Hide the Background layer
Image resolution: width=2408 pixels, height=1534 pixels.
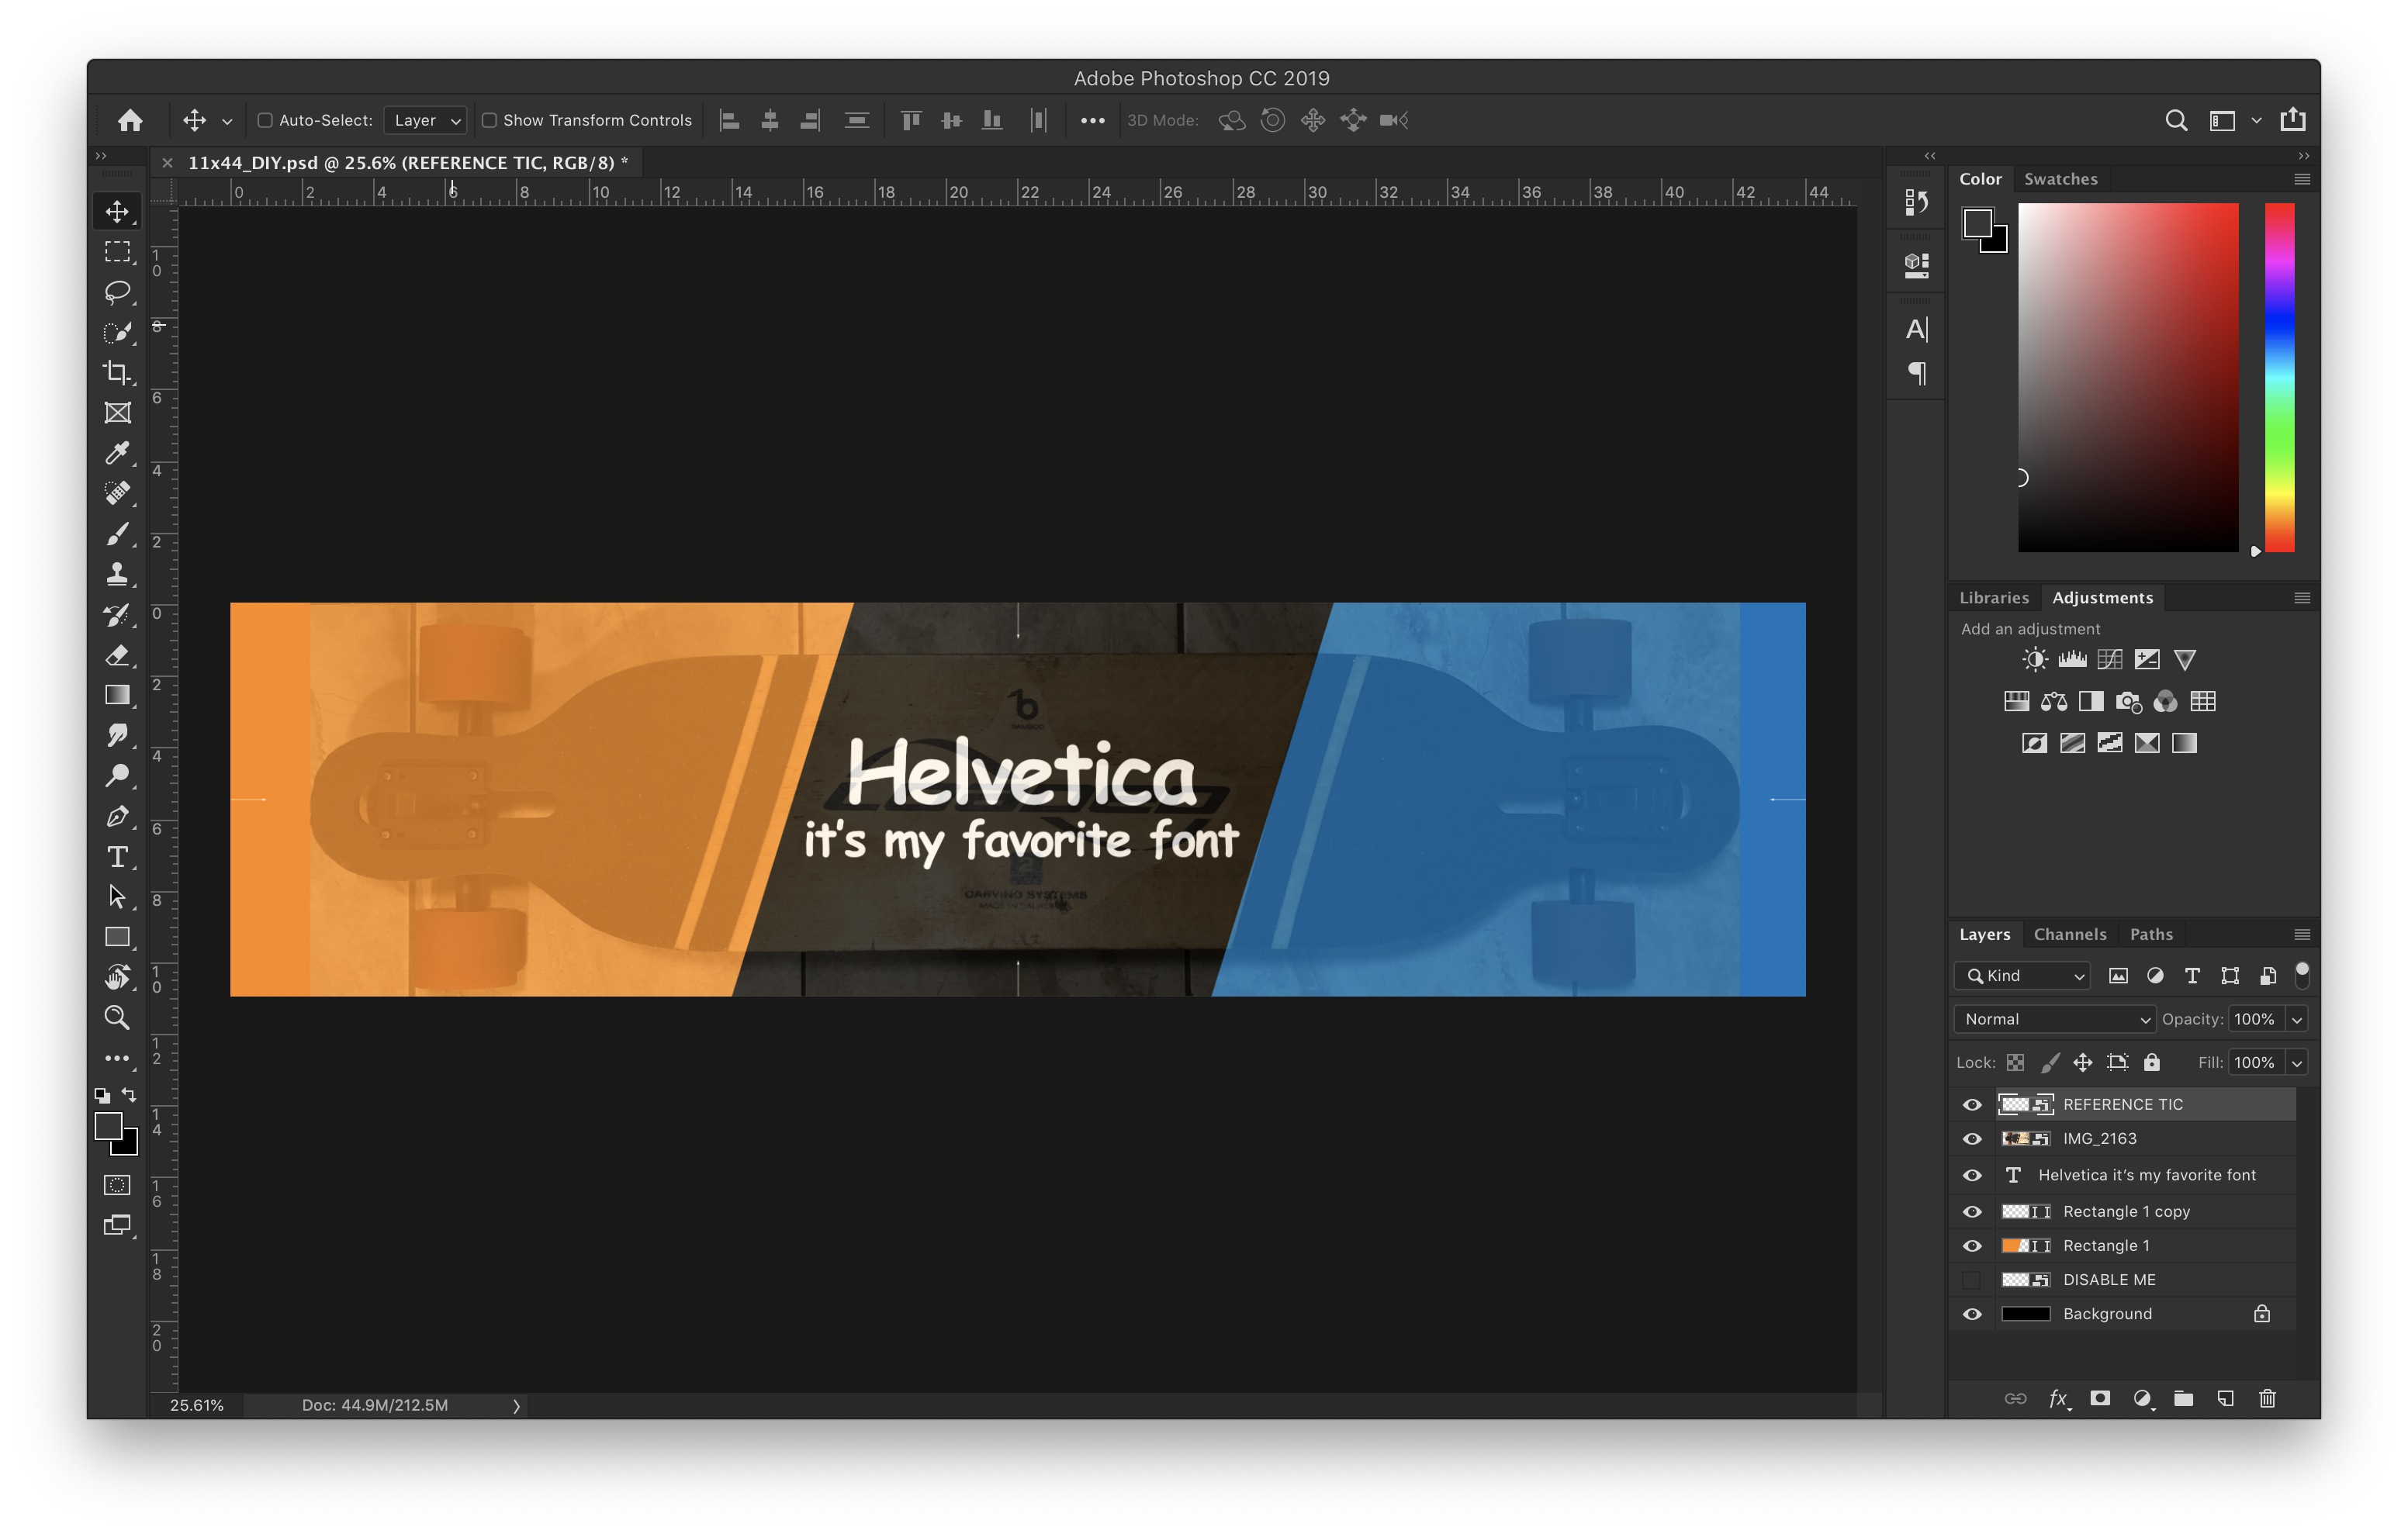coord(1971,1314)
